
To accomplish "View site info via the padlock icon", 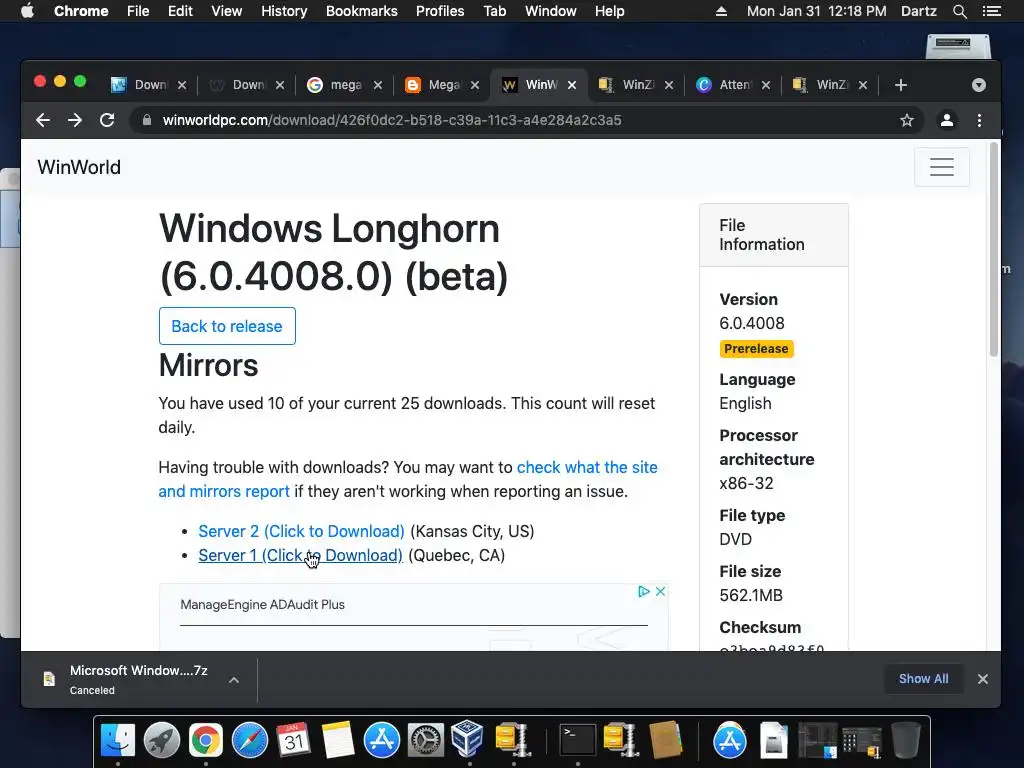I will [147, 120].
